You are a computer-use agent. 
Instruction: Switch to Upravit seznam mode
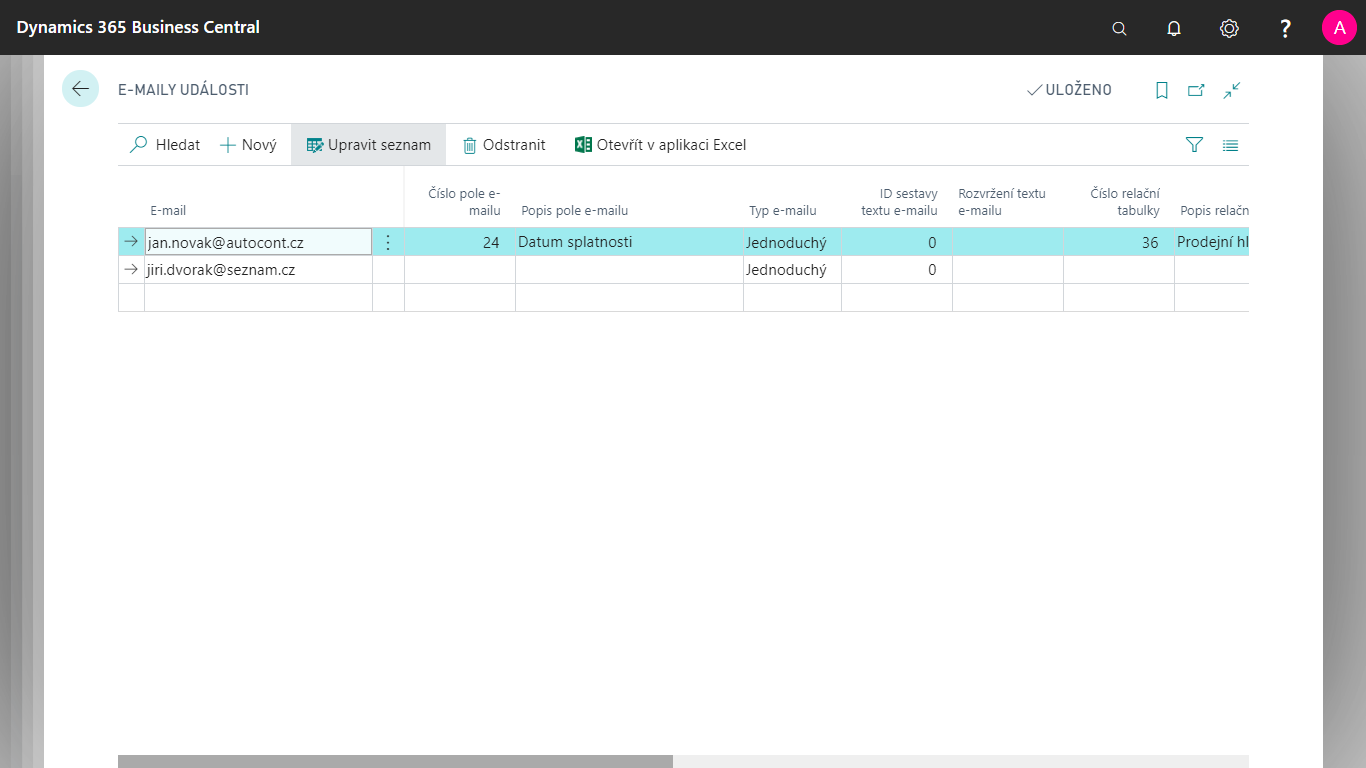[368, 144]
